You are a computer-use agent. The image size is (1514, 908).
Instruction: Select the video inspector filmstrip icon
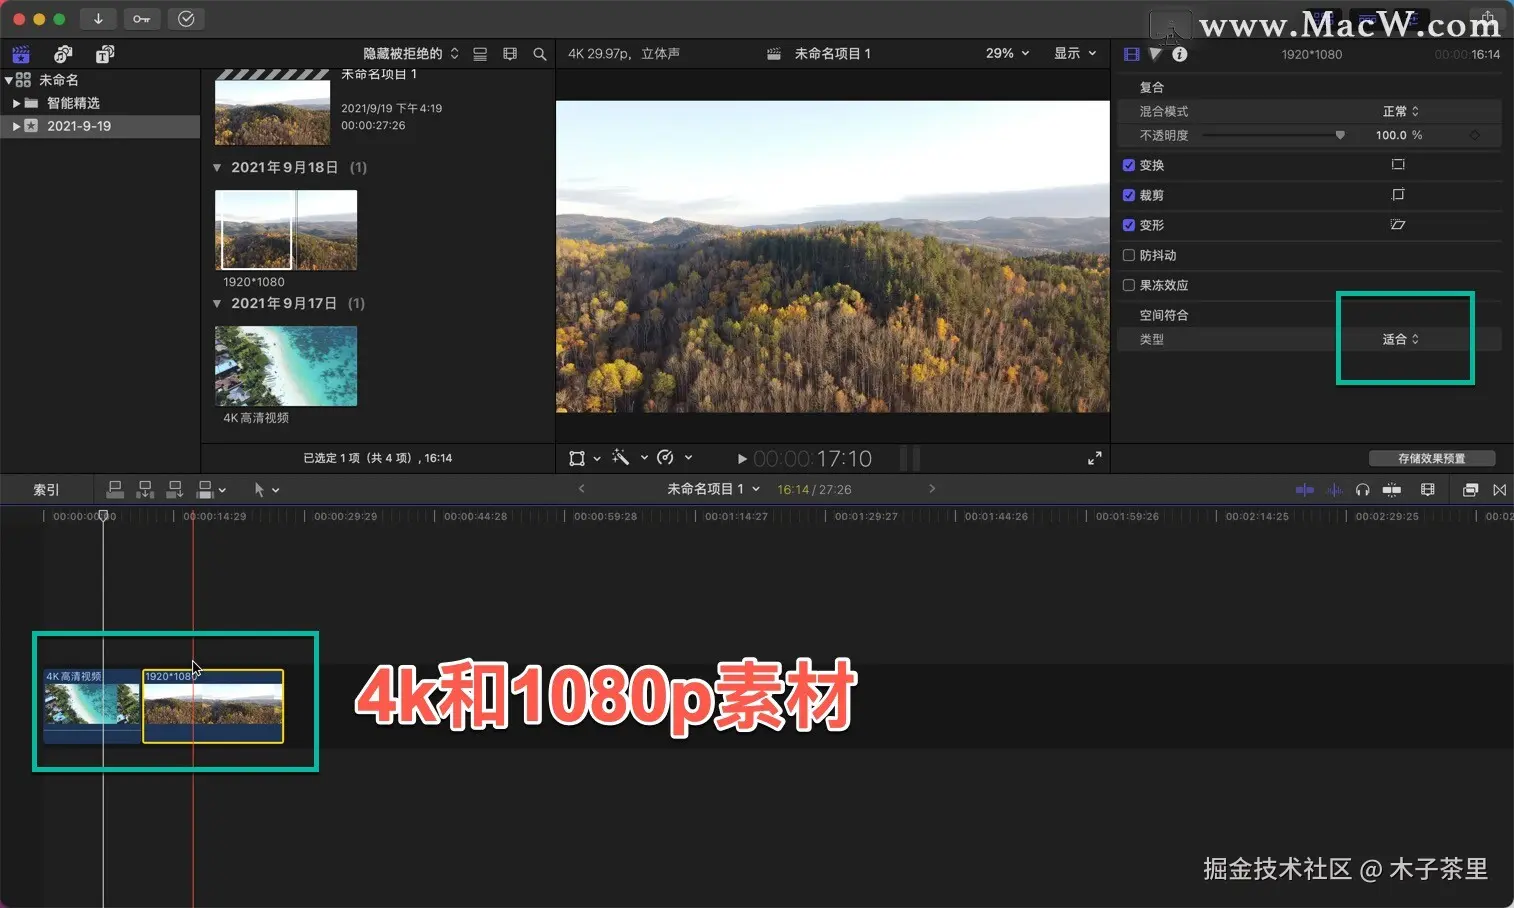coord(1132,54)
